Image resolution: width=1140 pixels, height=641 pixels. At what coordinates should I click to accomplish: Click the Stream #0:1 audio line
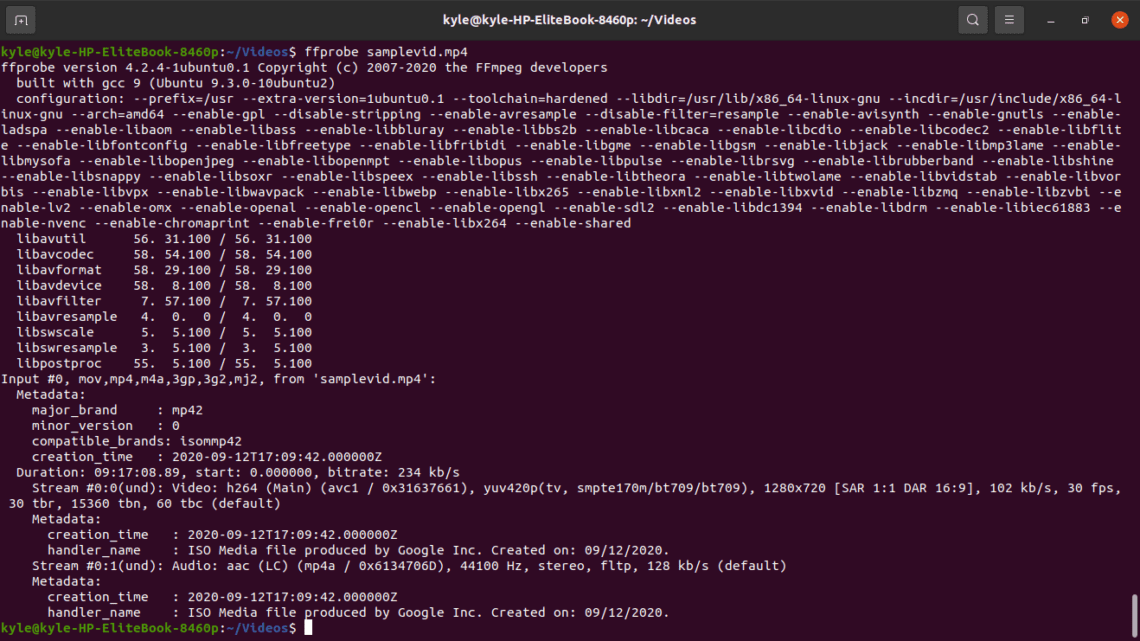tap(400, 566)
